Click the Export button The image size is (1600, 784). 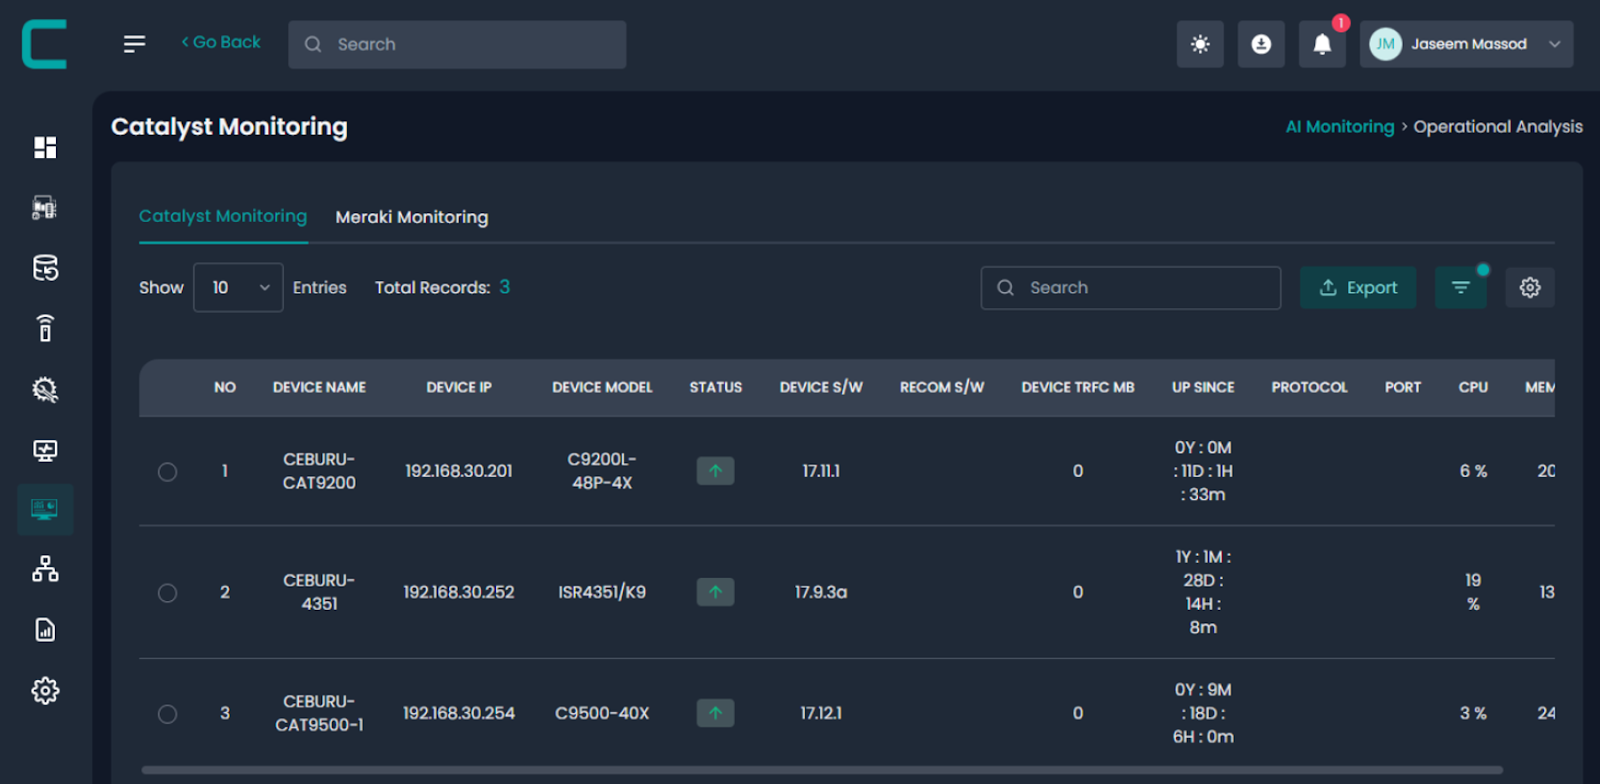pos(1358,288)
